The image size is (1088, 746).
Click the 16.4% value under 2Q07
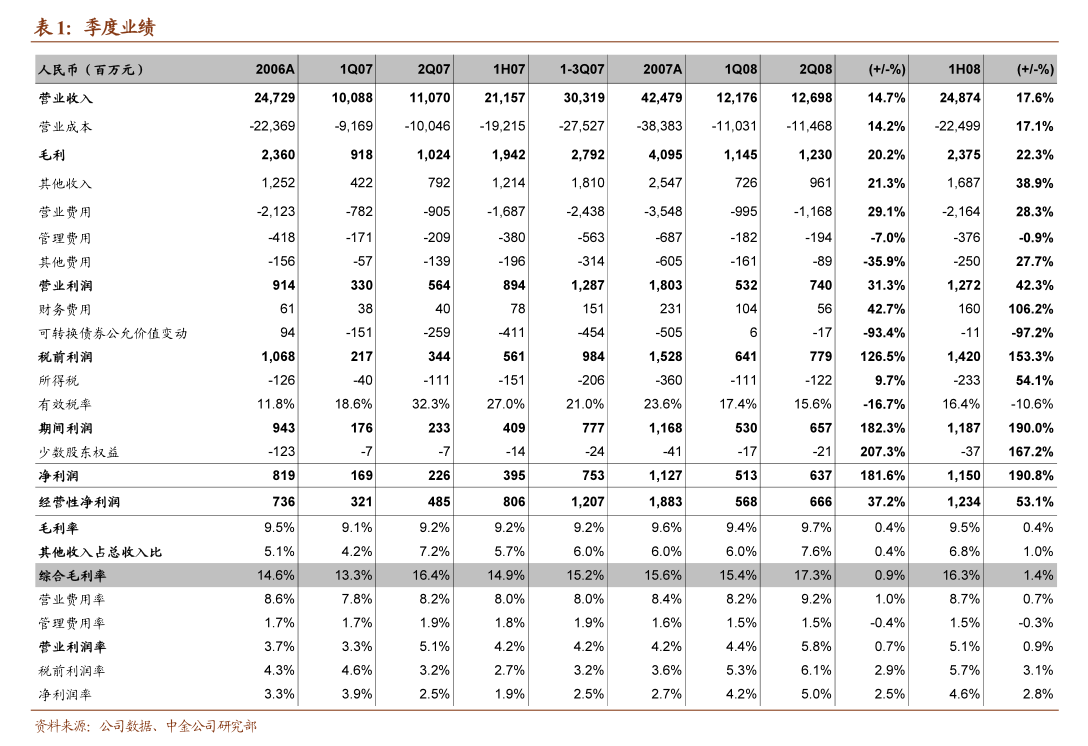(x=431, y=576)
